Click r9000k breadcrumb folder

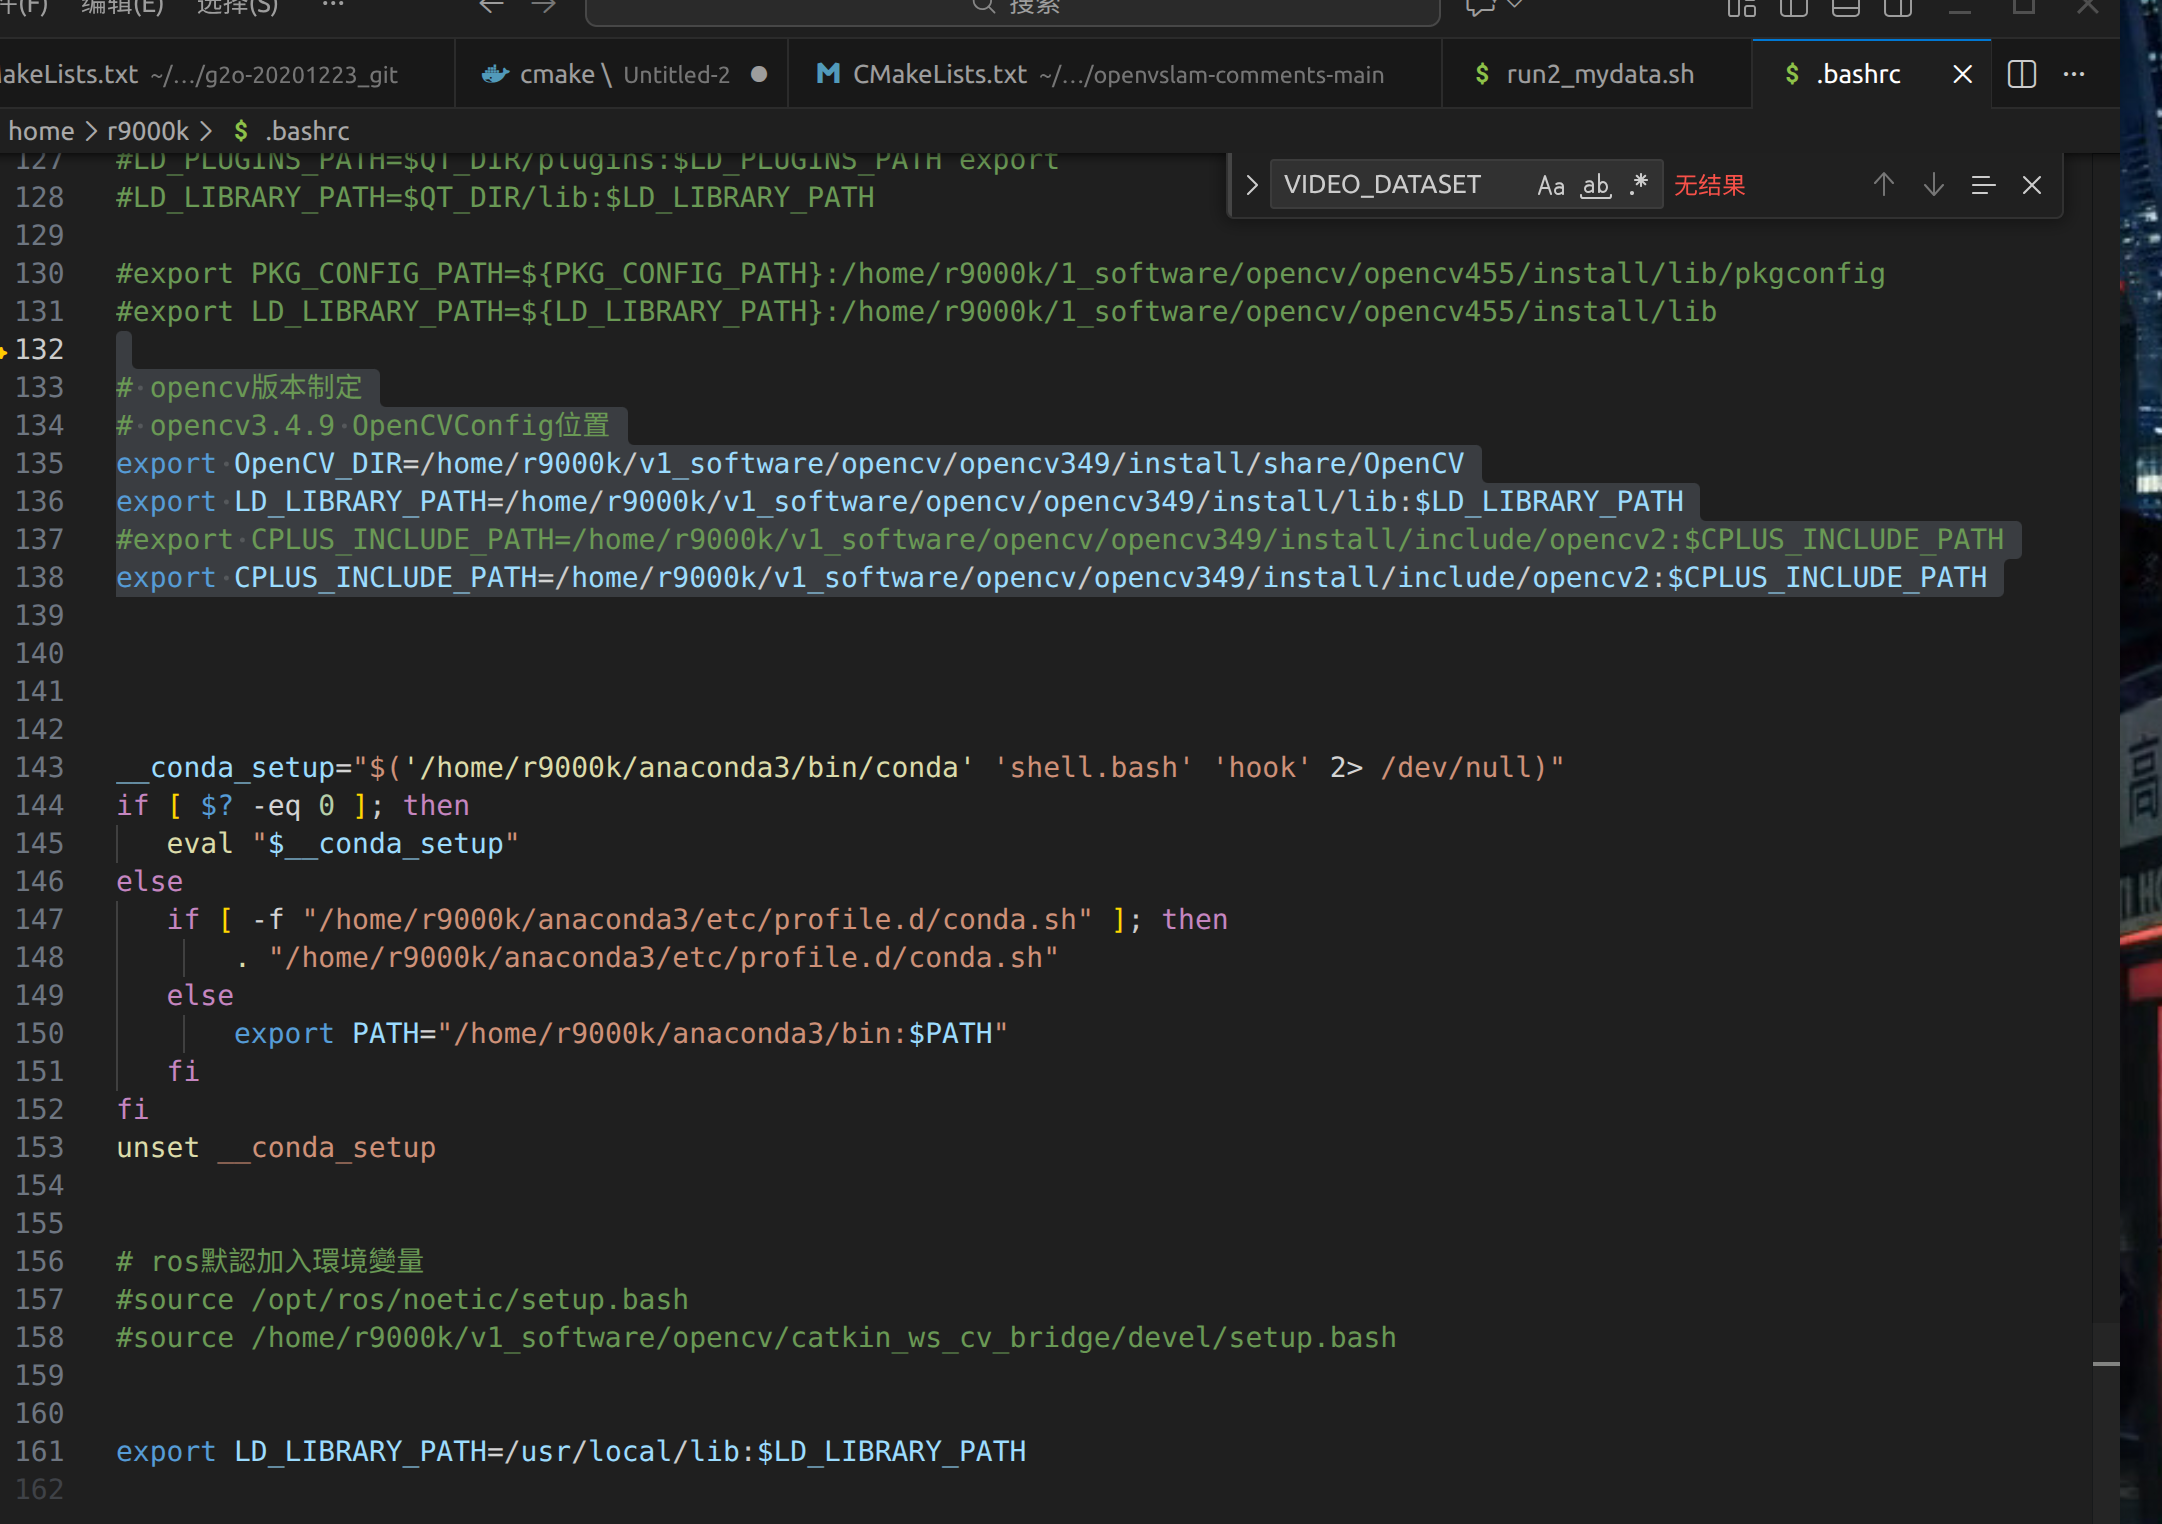148,131
